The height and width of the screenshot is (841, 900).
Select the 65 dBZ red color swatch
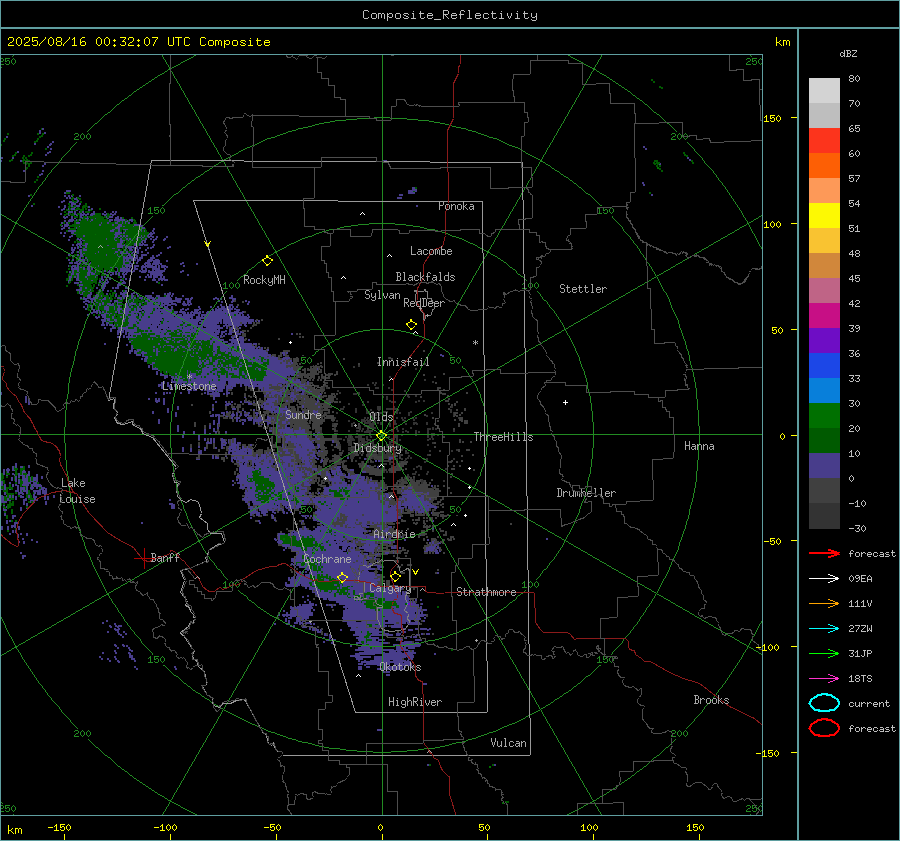pyautogui.click(x=824, y=141)
